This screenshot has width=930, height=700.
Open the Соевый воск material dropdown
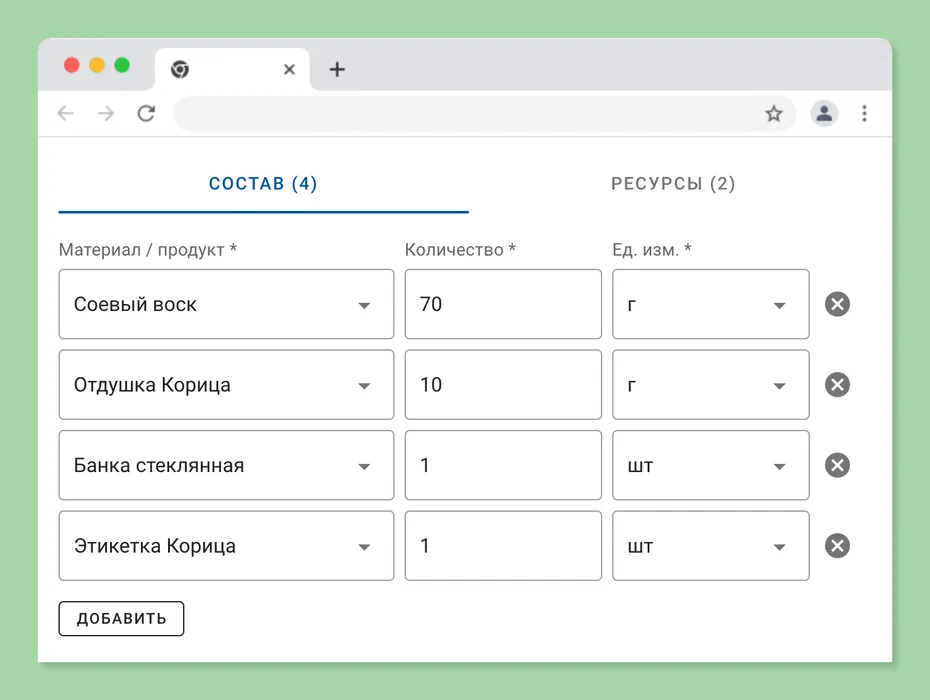pyautogui.click(x=226, y=304)
